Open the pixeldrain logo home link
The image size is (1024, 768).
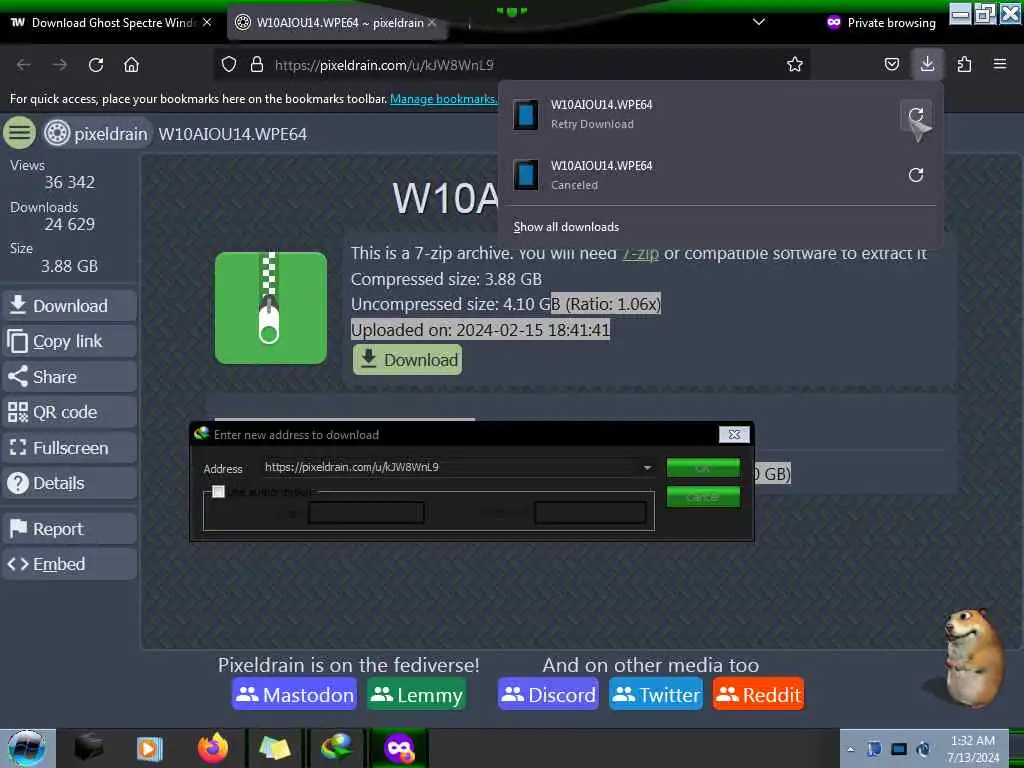[x=97, y=134]
